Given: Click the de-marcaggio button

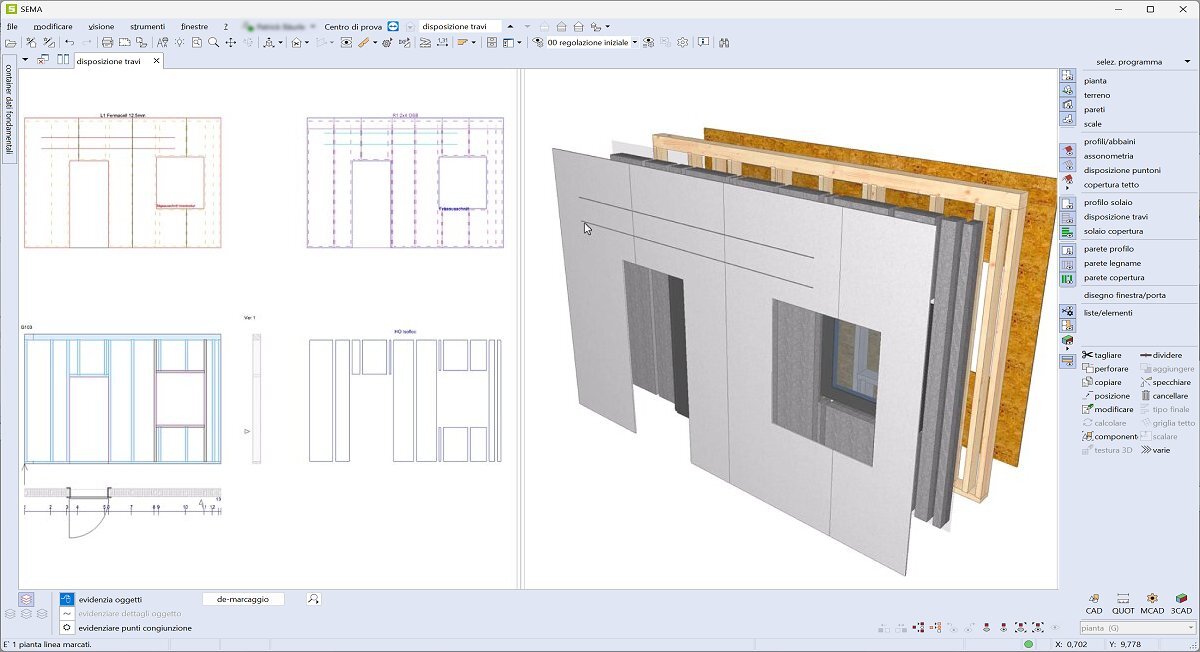Looking at the screenshot, I should click(x=243, y=599).
